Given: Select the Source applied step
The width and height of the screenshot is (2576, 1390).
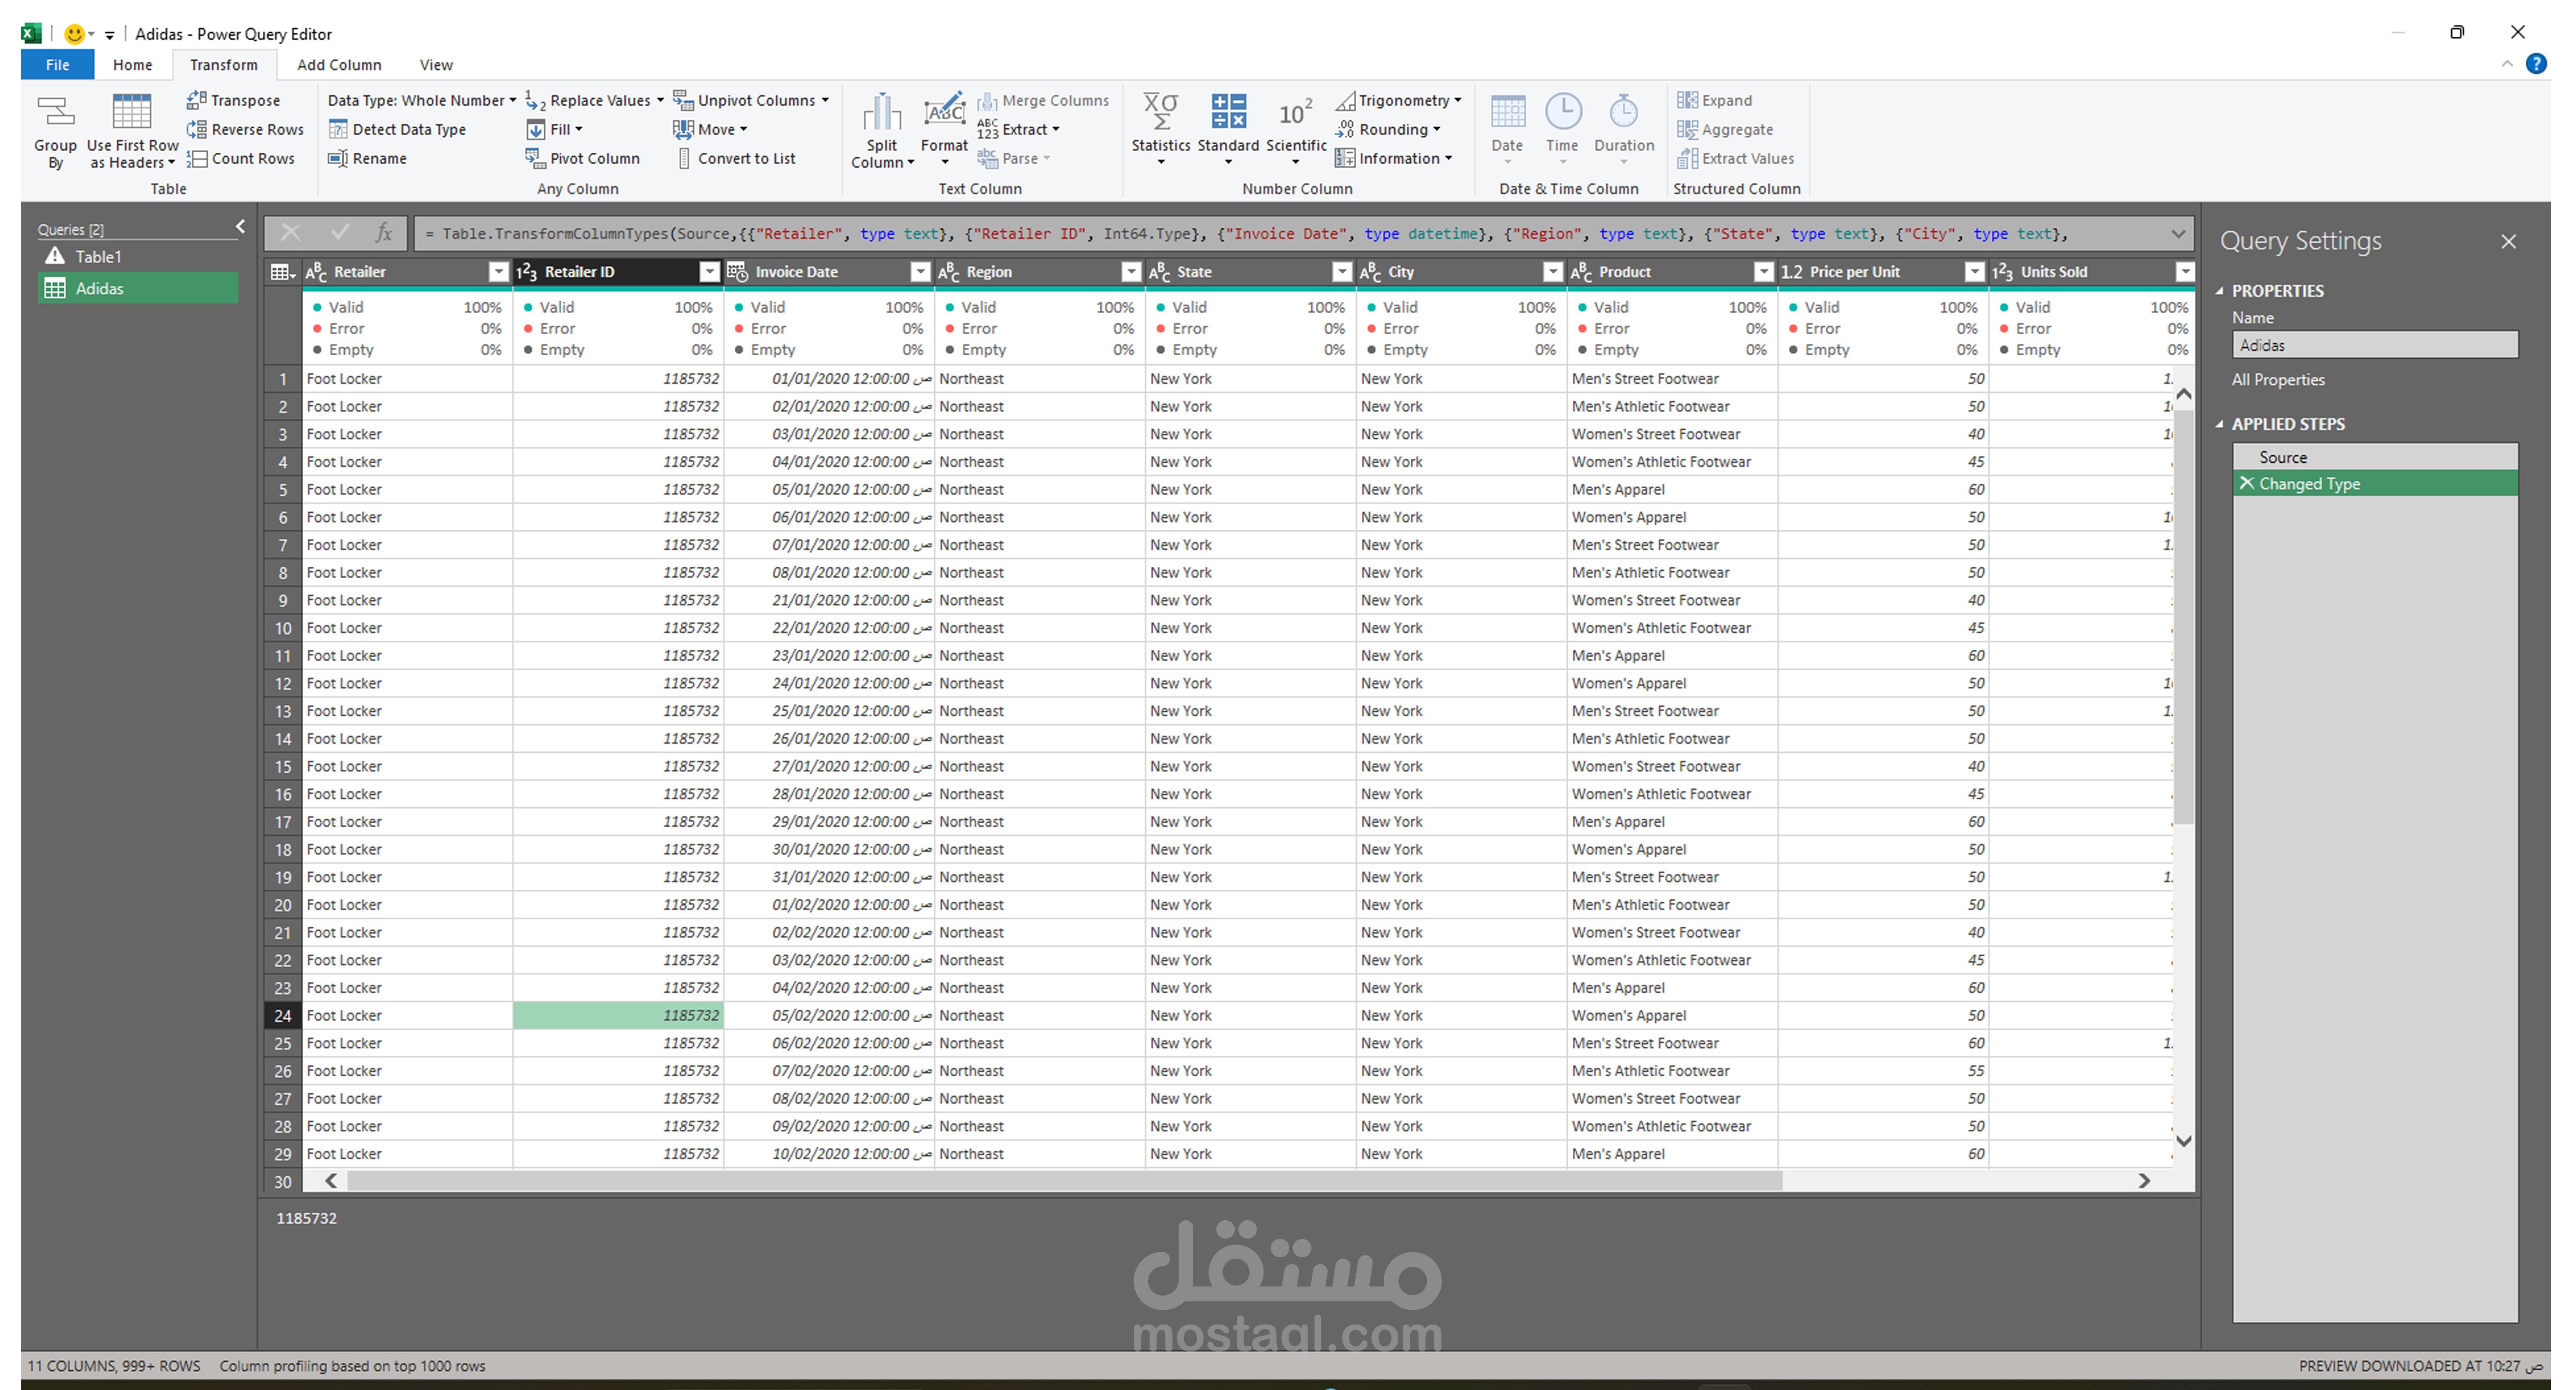Looking at the screenshot, I should [x=2375, y=457].
